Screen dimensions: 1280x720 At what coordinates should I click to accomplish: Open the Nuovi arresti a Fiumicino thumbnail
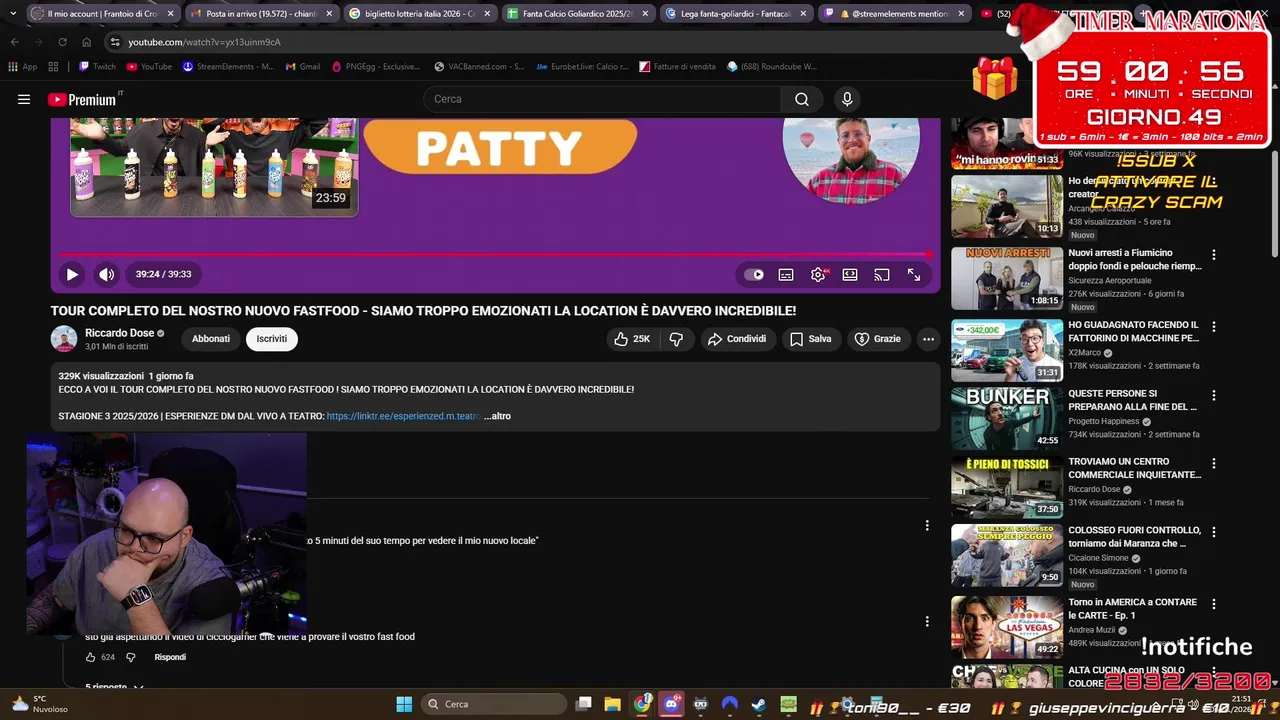(1007, 278)
